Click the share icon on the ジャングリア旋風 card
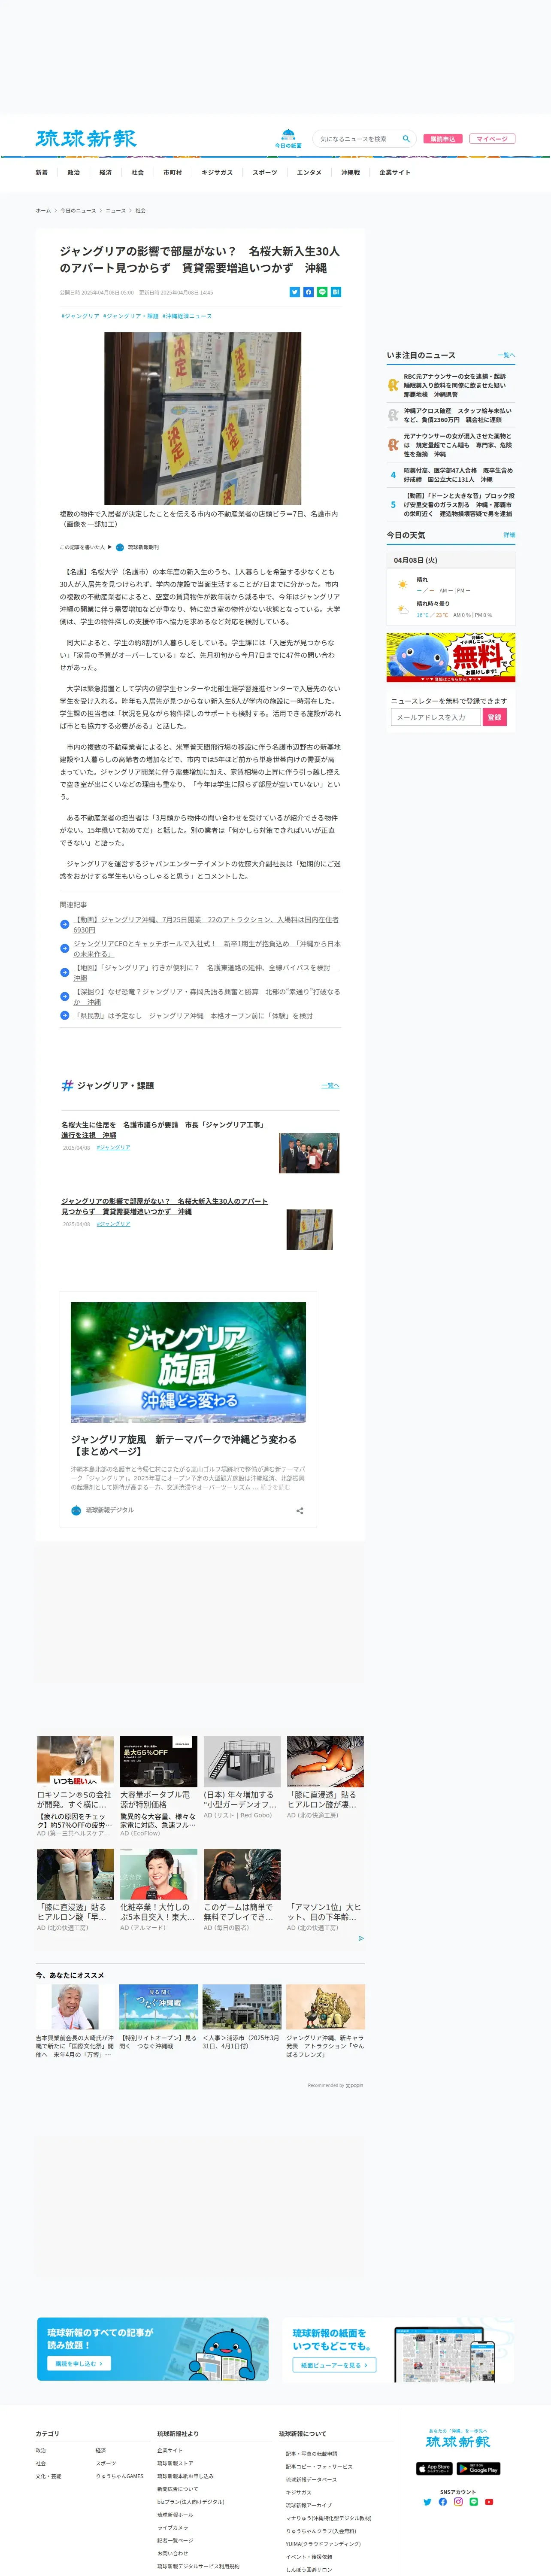551x2576 pixels. pos(300,1510)
